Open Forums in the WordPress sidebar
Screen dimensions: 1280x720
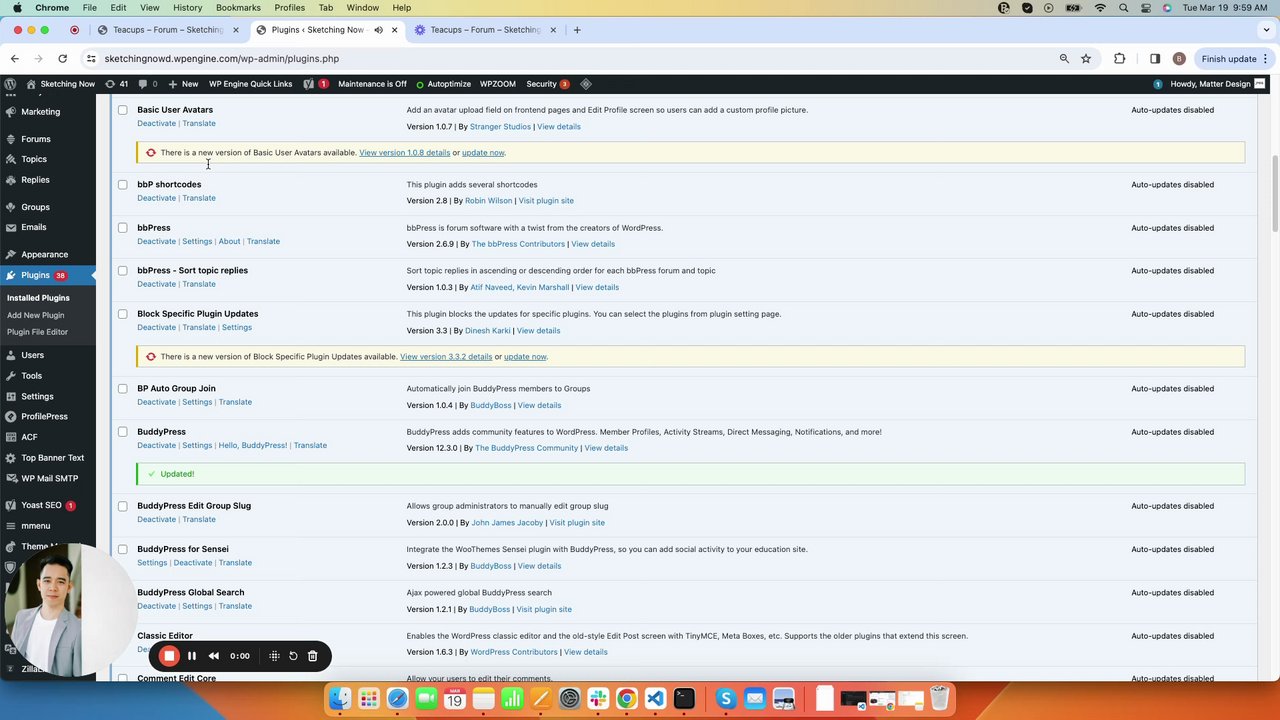click(36, 139)
